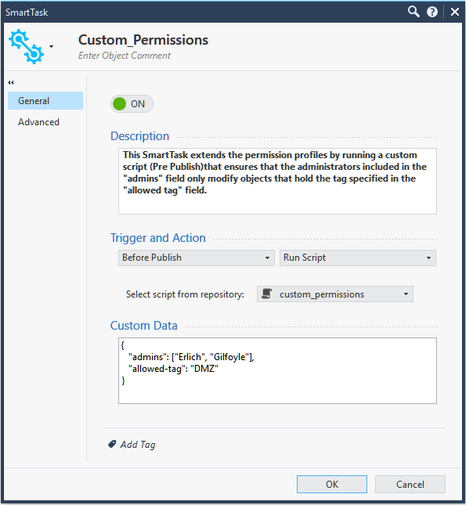The height and width of the screenshot is (505, 466).
Task: Expand the custom_permissions script repository dropdown
Action: (x=335, y=294)
